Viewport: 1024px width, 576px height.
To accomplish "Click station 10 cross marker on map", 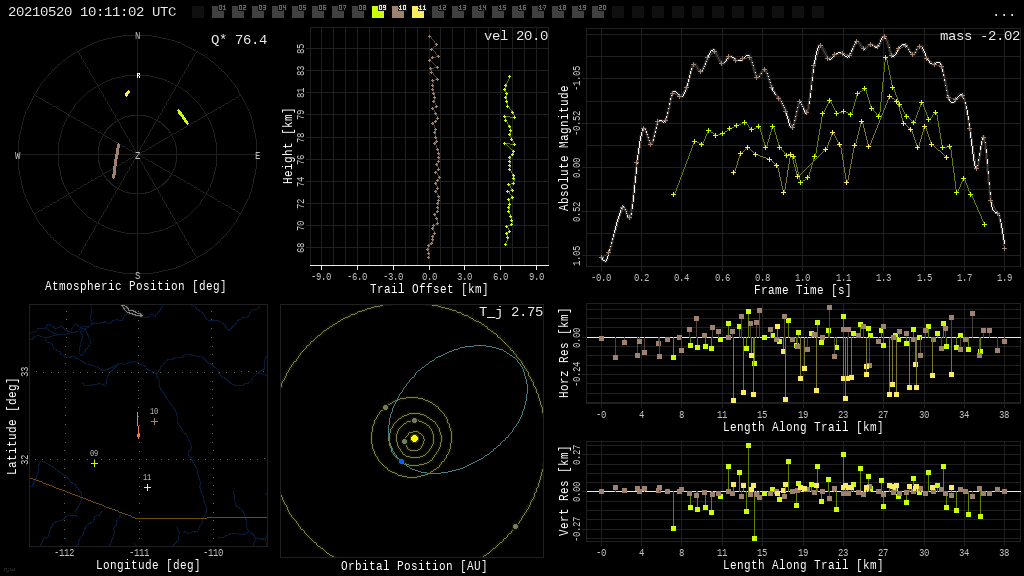I will [154, 421].
